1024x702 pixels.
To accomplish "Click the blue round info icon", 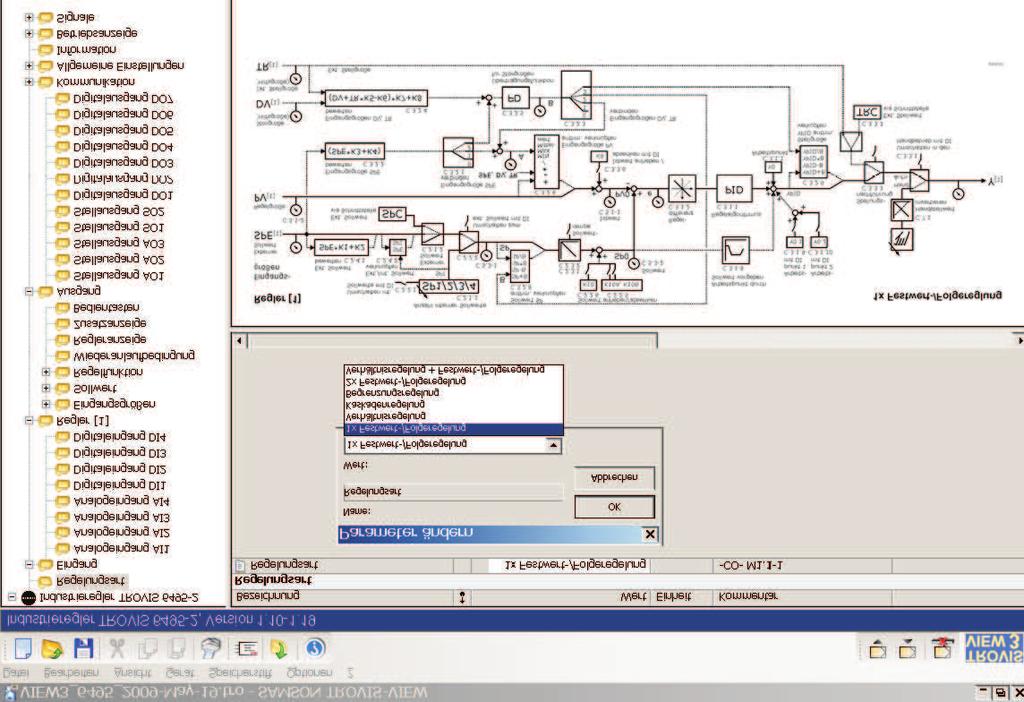I will click(315, 648).
